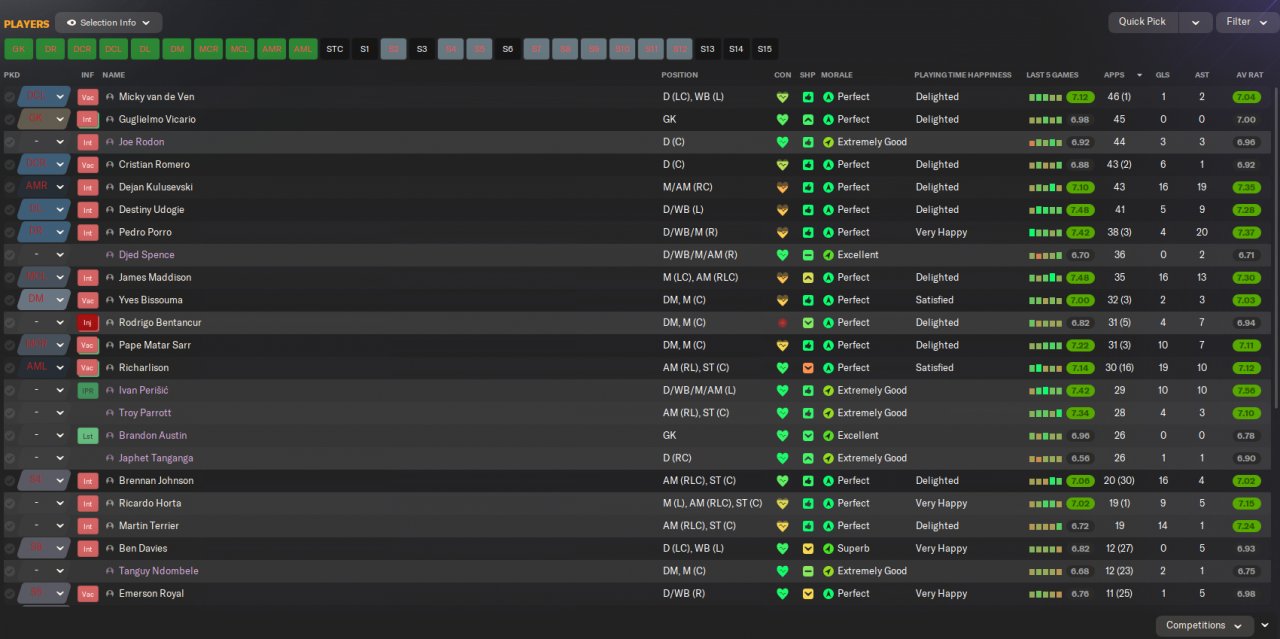Toggle pick circle for Micky van de Ven

click(x=10, y=97)
